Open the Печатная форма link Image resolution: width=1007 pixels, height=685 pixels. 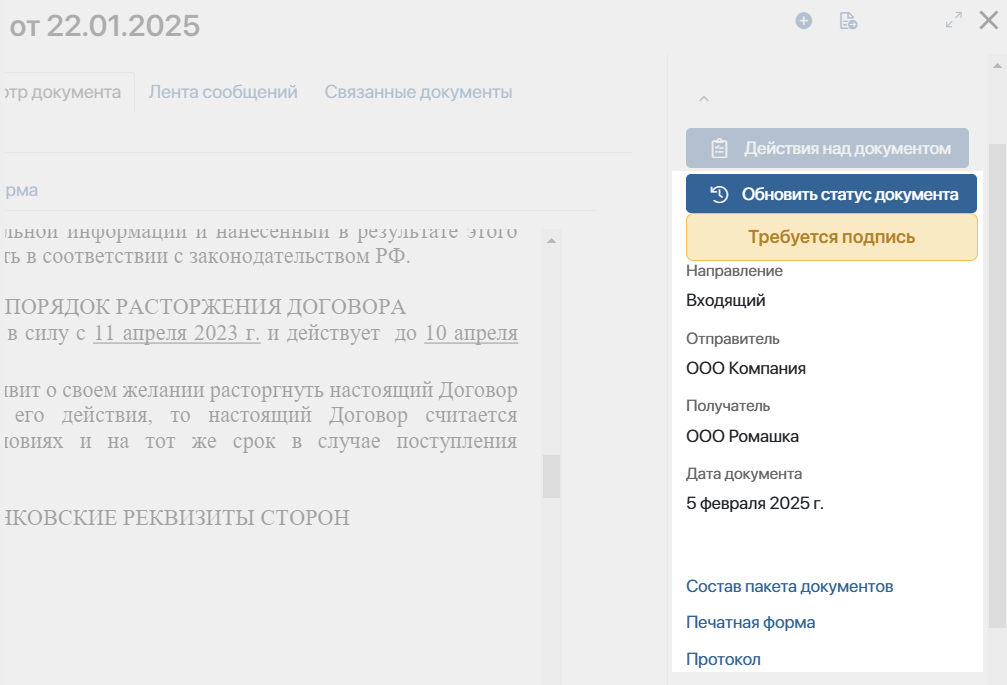[x=749, y=622]
